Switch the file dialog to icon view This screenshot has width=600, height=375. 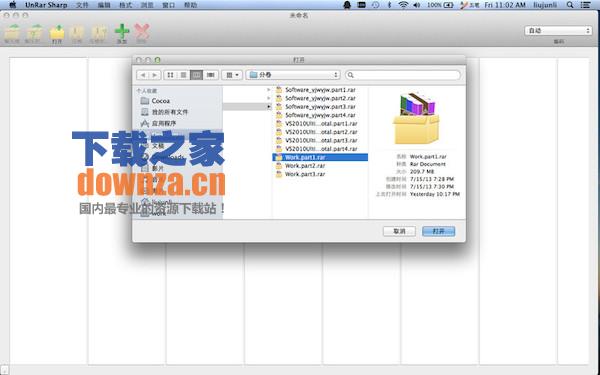[170, 75]
